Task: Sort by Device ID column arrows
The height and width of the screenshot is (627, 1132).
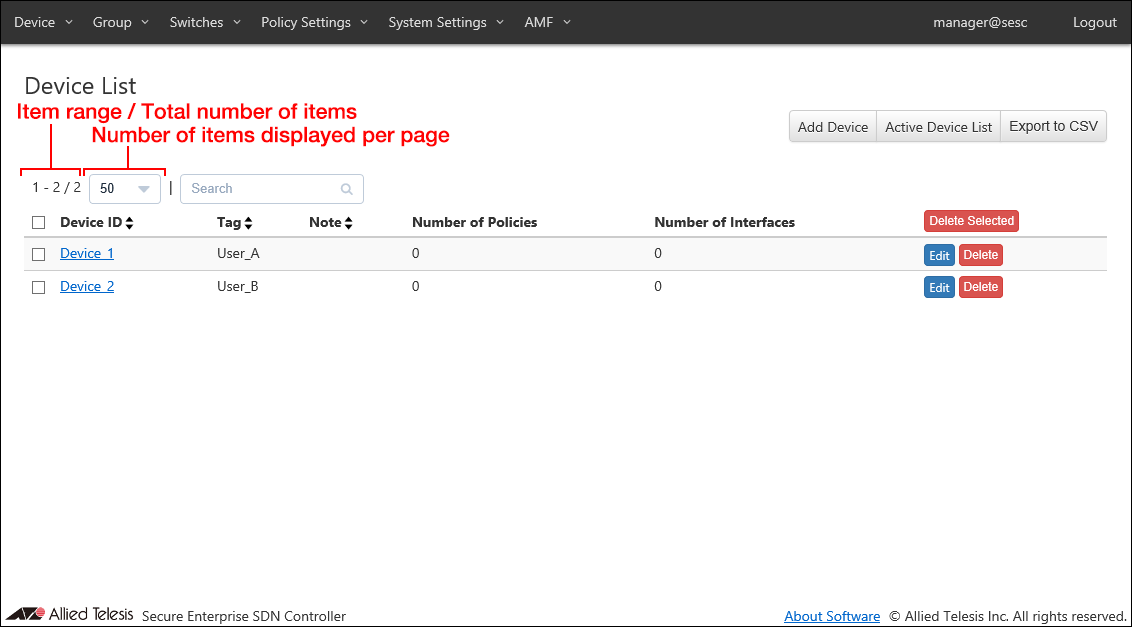Action: [129, 223]
